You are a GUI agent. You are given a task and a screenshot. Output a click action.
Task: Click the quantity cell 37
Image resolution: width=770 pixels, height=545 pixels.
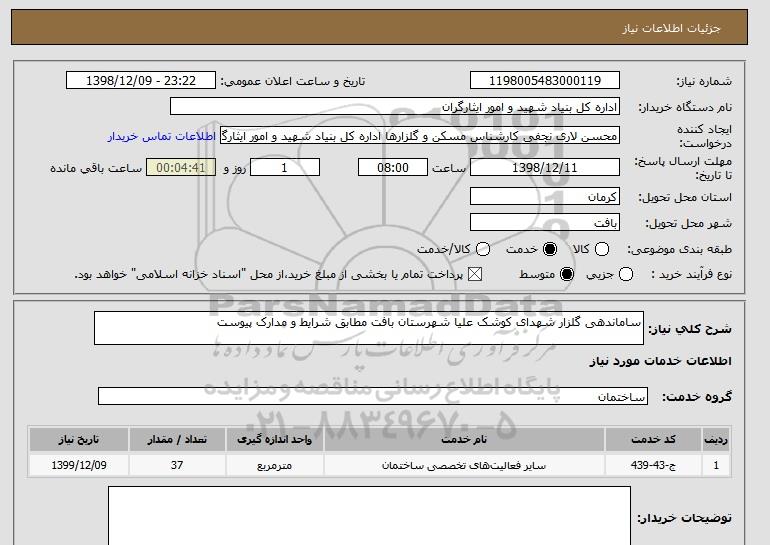(x=177, y=465)
